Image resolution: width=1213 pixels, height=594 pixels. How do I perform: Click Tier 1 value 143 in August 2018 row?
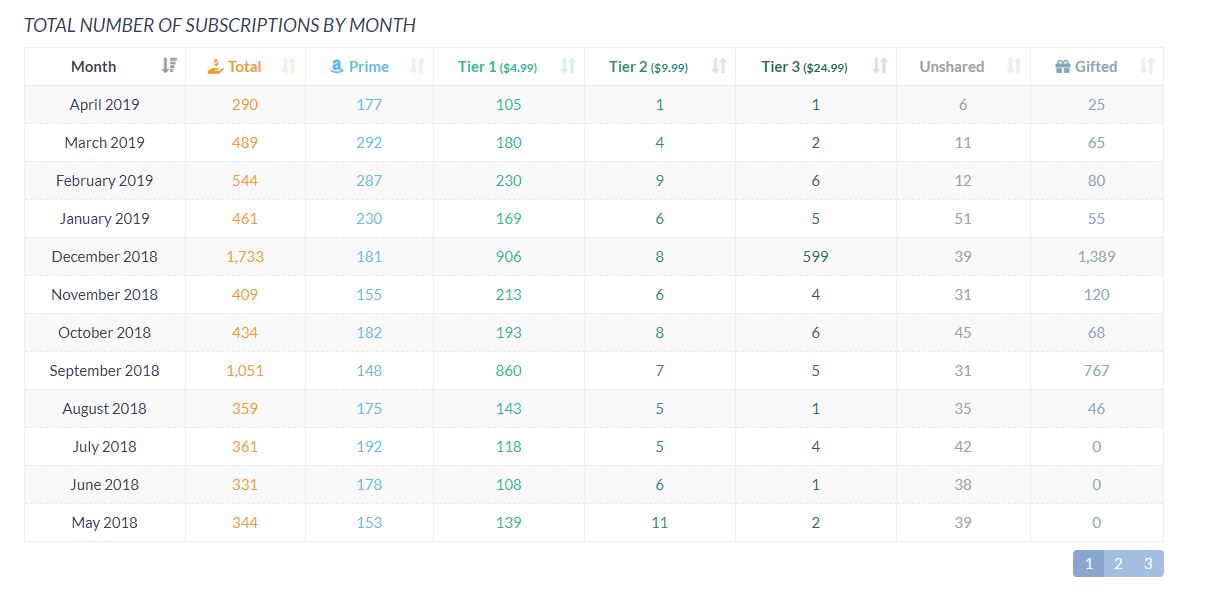[509, 408]
